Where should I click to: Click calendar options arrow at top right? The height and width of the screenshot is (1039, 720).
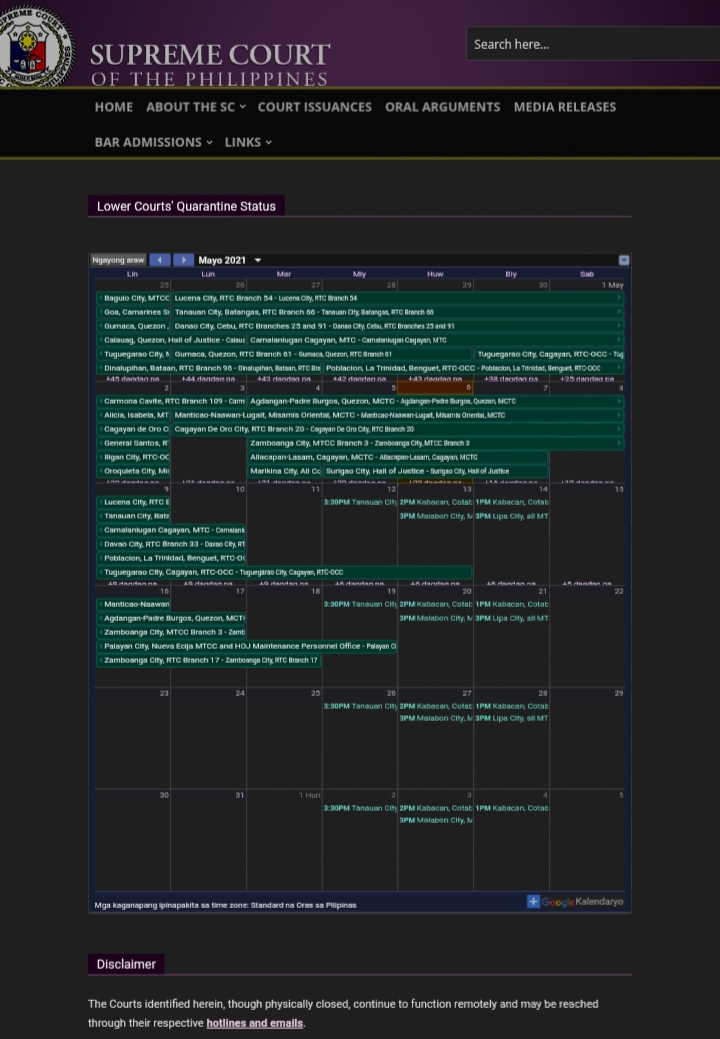coord(624,260)
